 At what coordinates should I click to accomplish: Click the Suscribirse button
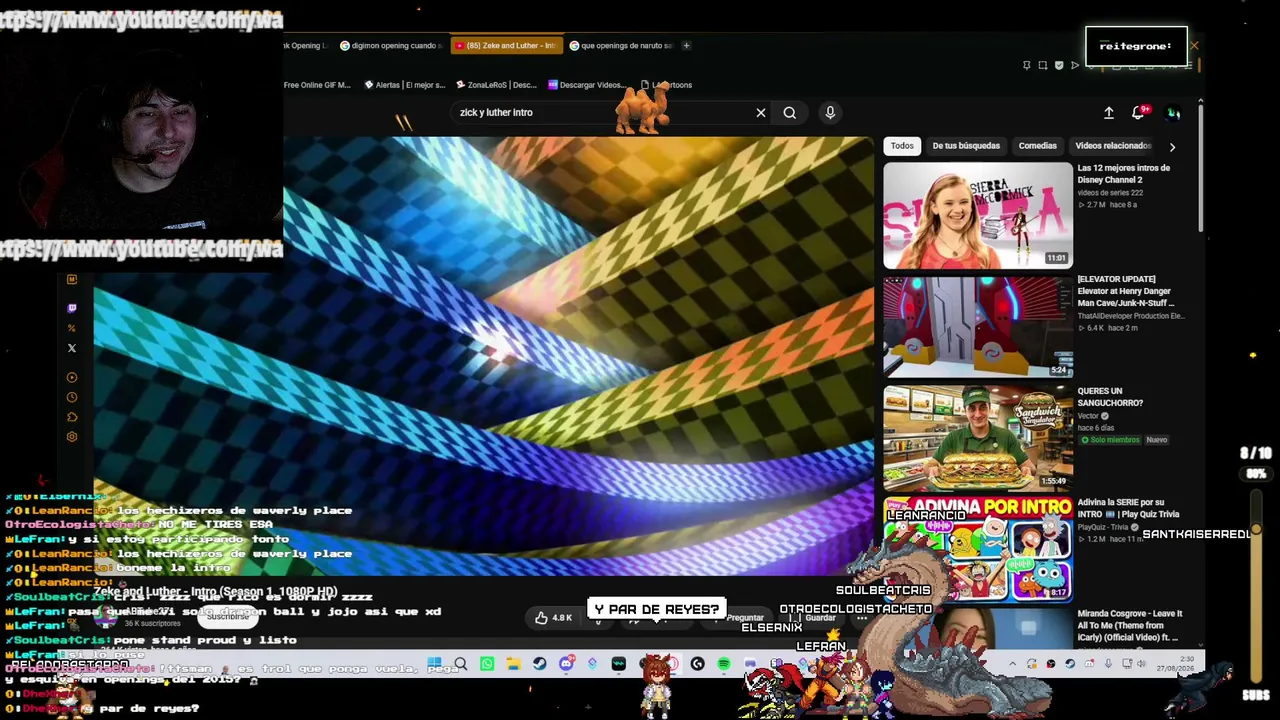[227, 617]
